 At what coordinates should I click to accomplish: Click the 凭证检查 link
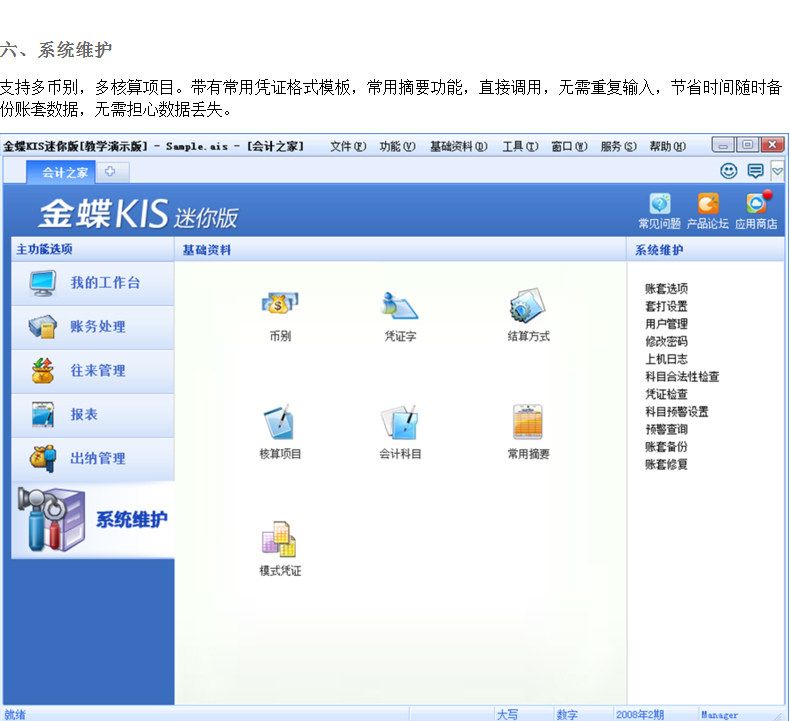pos(666,395)
